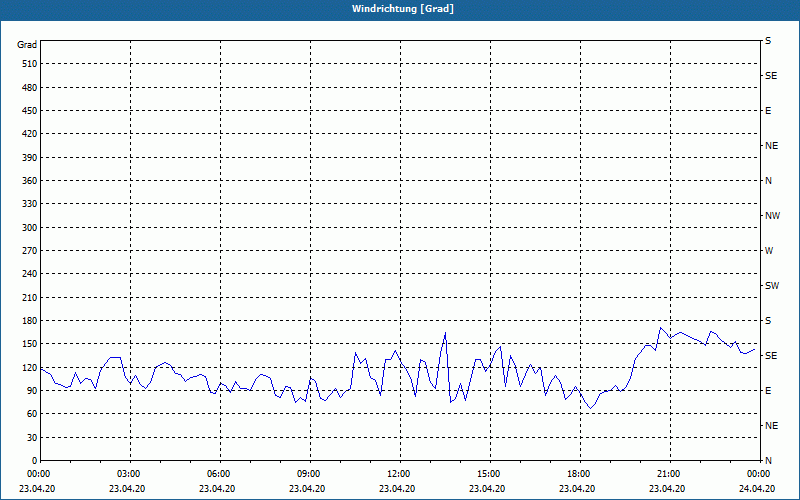Click the 09:00 time axis label
800x500 pixels.
pos(310,474)
